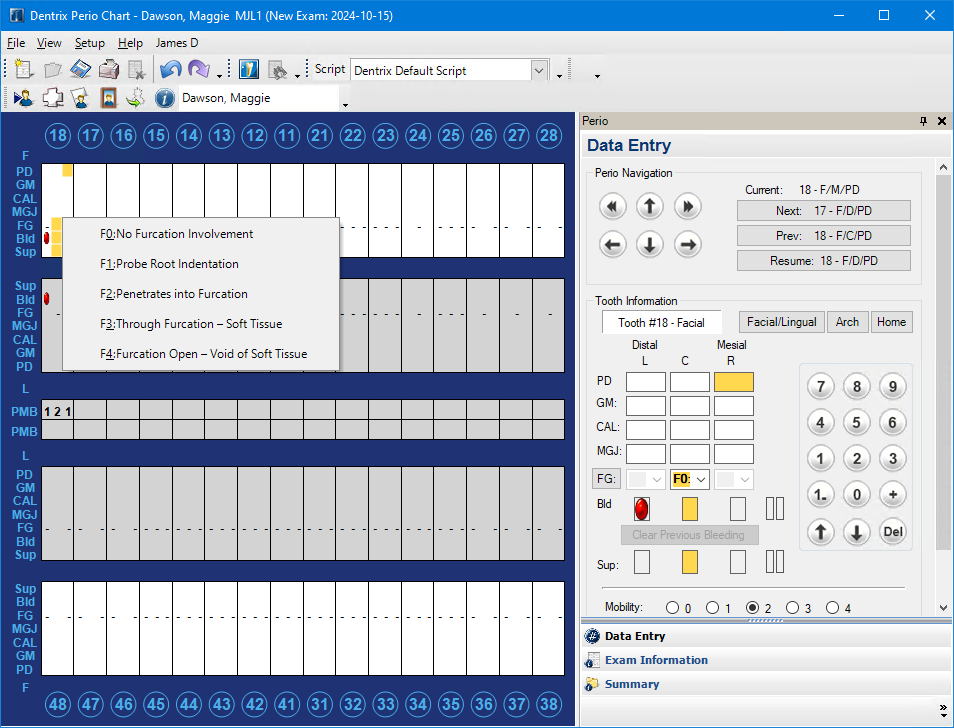Image resolution: width=954 pixels, height=728 pixels.
Task: Click the Facial/Lingual button
Action: pos(781,322)
